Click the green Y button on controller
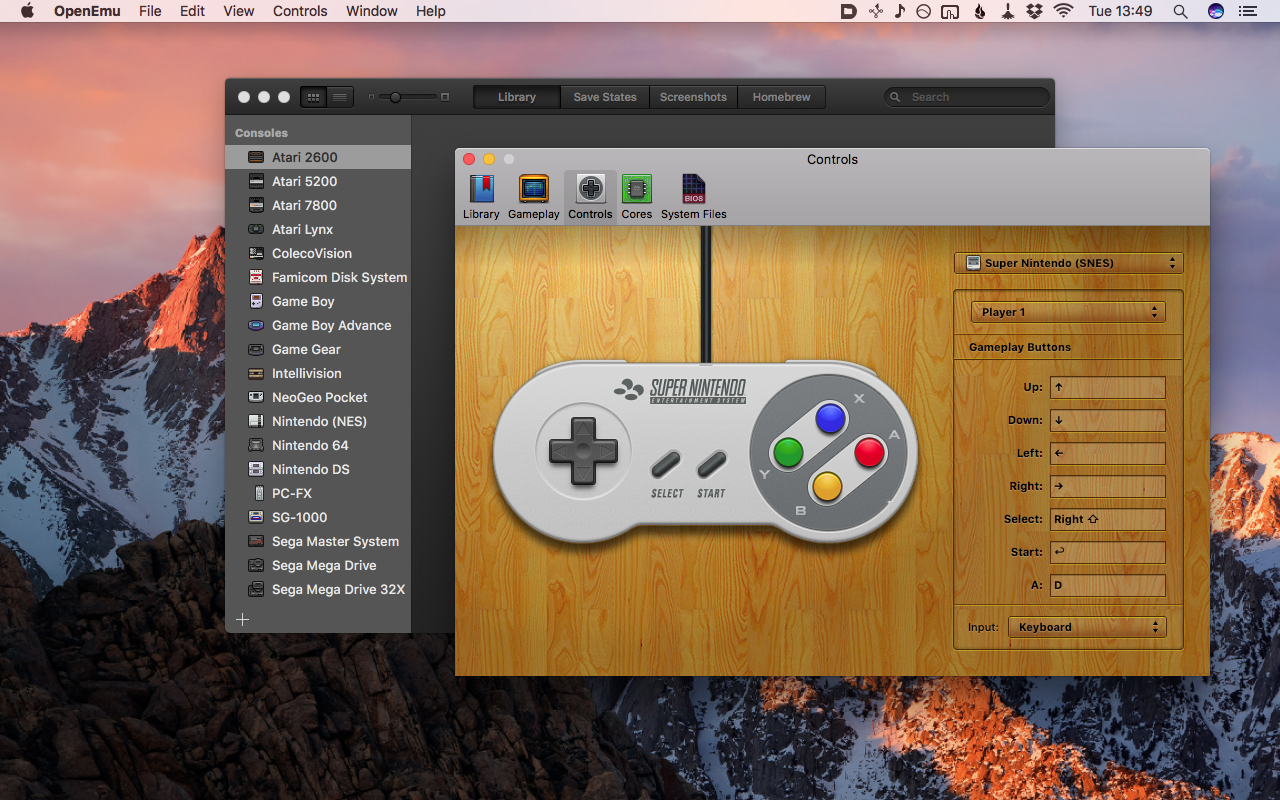The height and width of the screenshot is (800, 1280). click(x=789, y=453)
